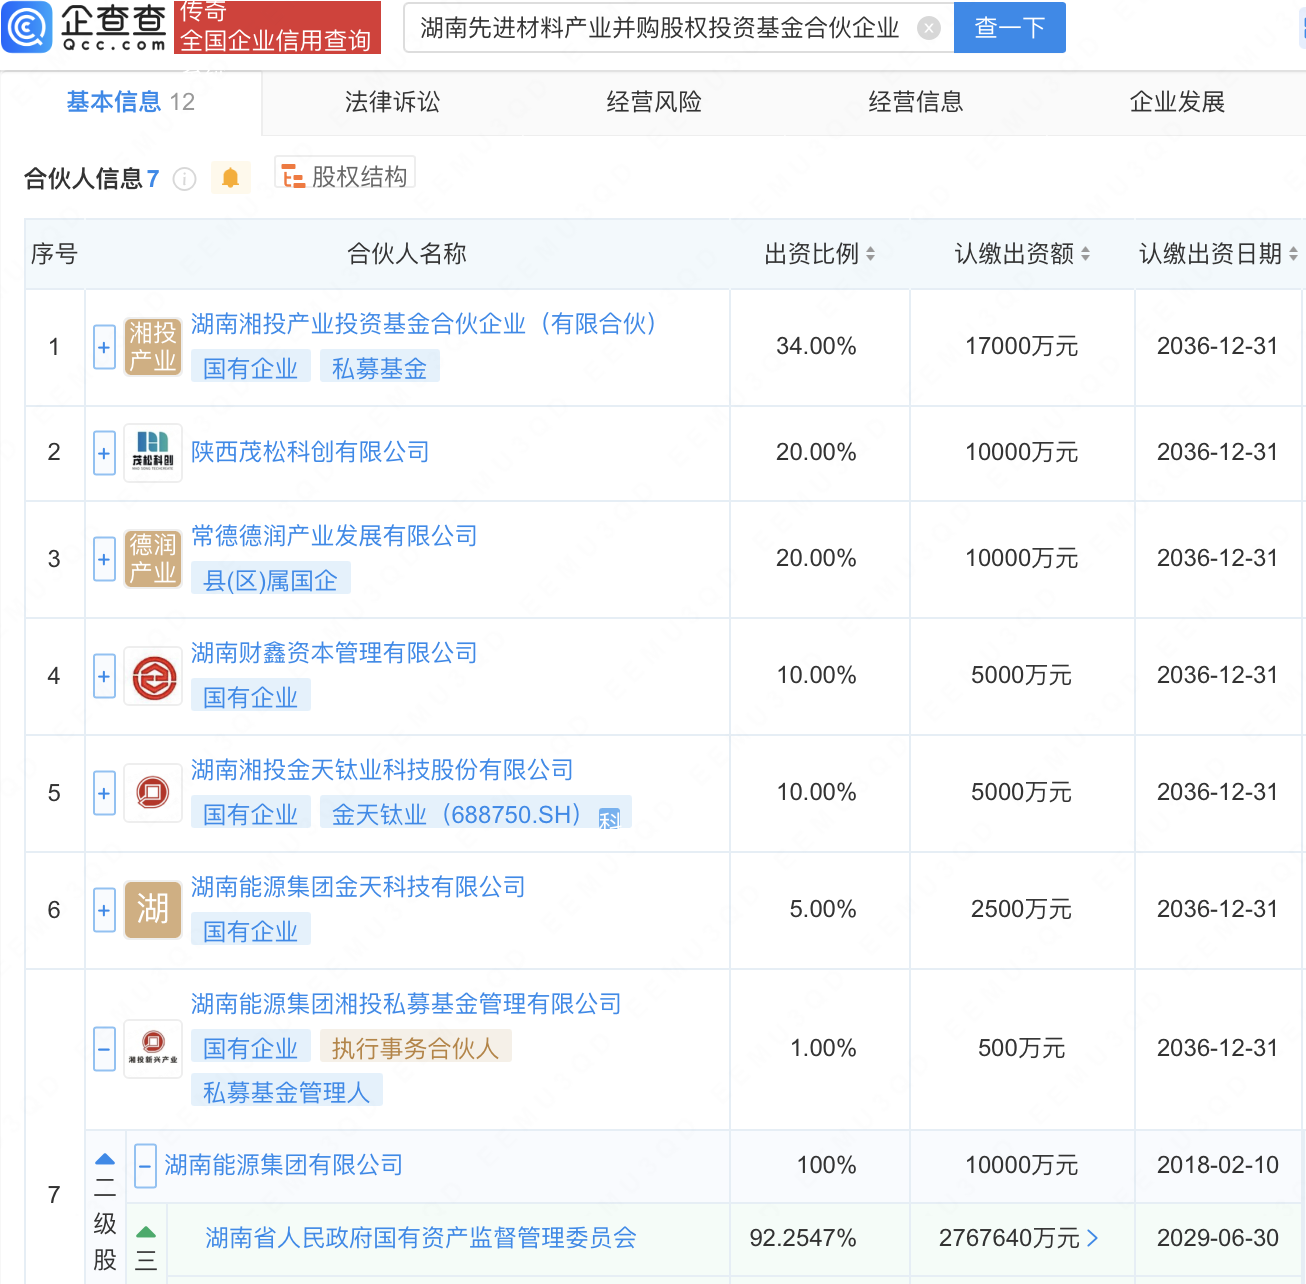Screen dimensions: 1306x1284
Task: Sort by 认缴出资额 column
Action: tap(1021, 254)
